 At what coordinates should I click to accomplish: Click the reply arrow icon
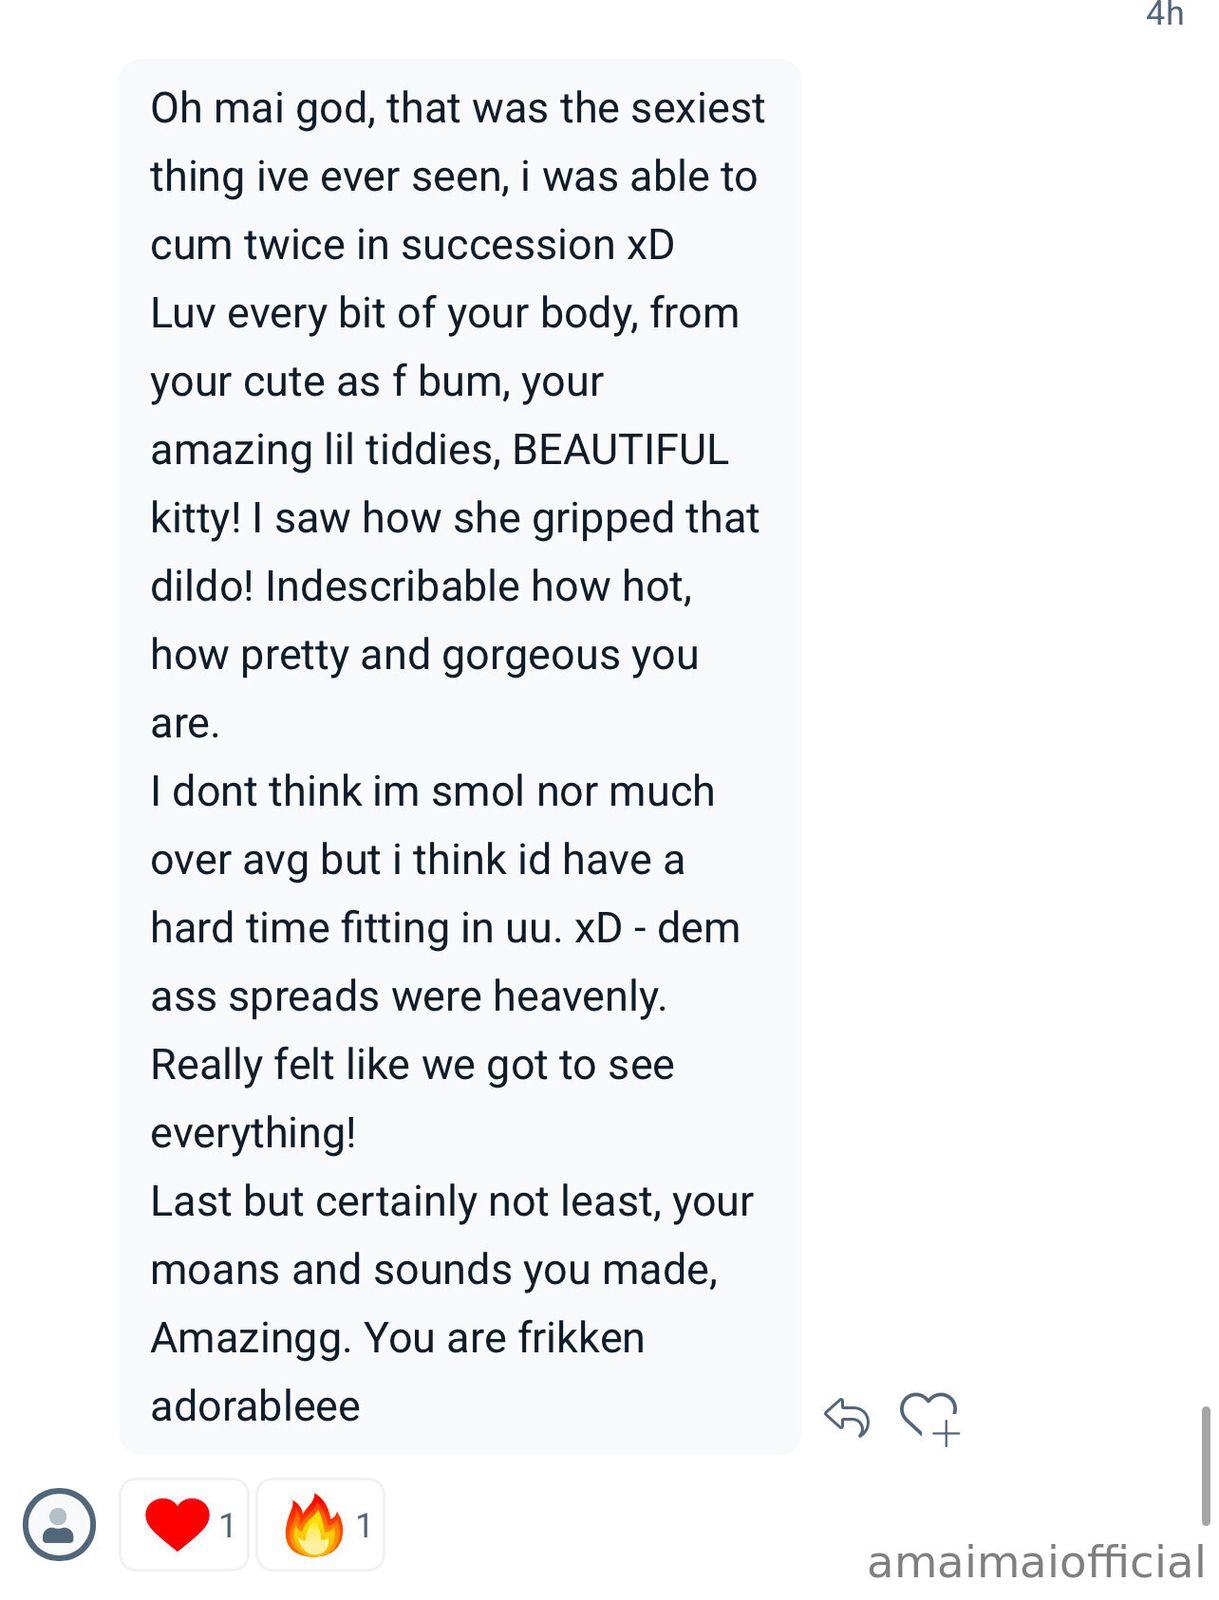[847, 1416]
